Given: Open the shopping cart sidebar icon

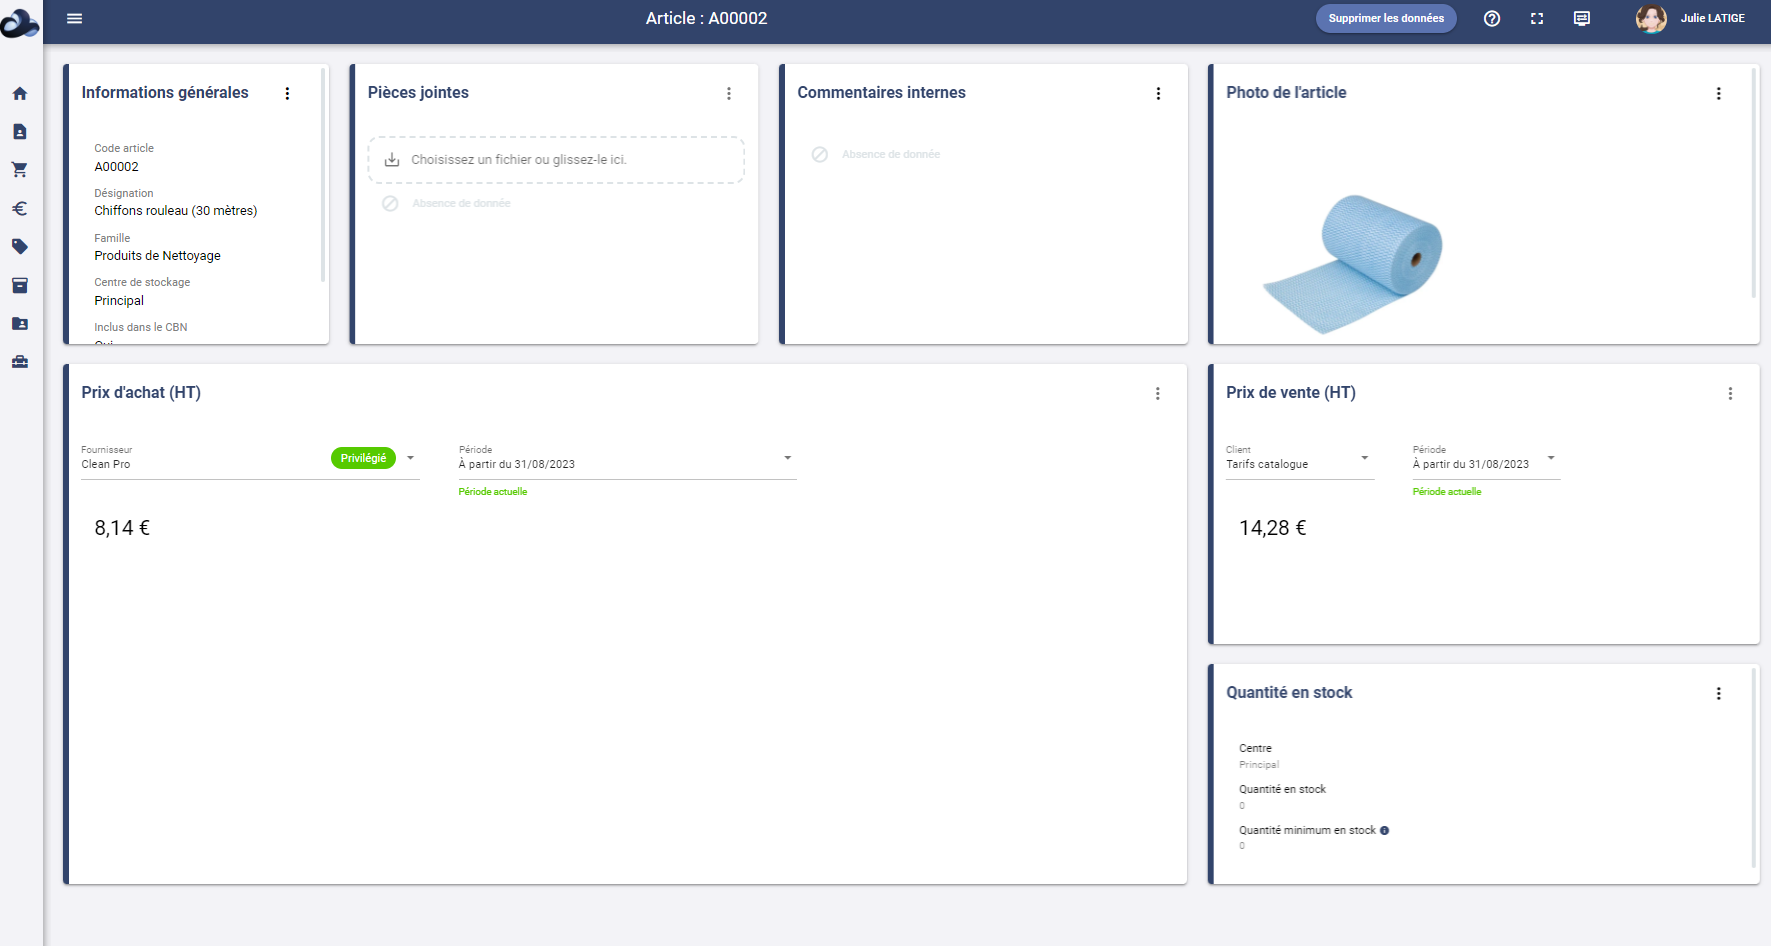Looking at the screenshot, I should click(19, 170).
